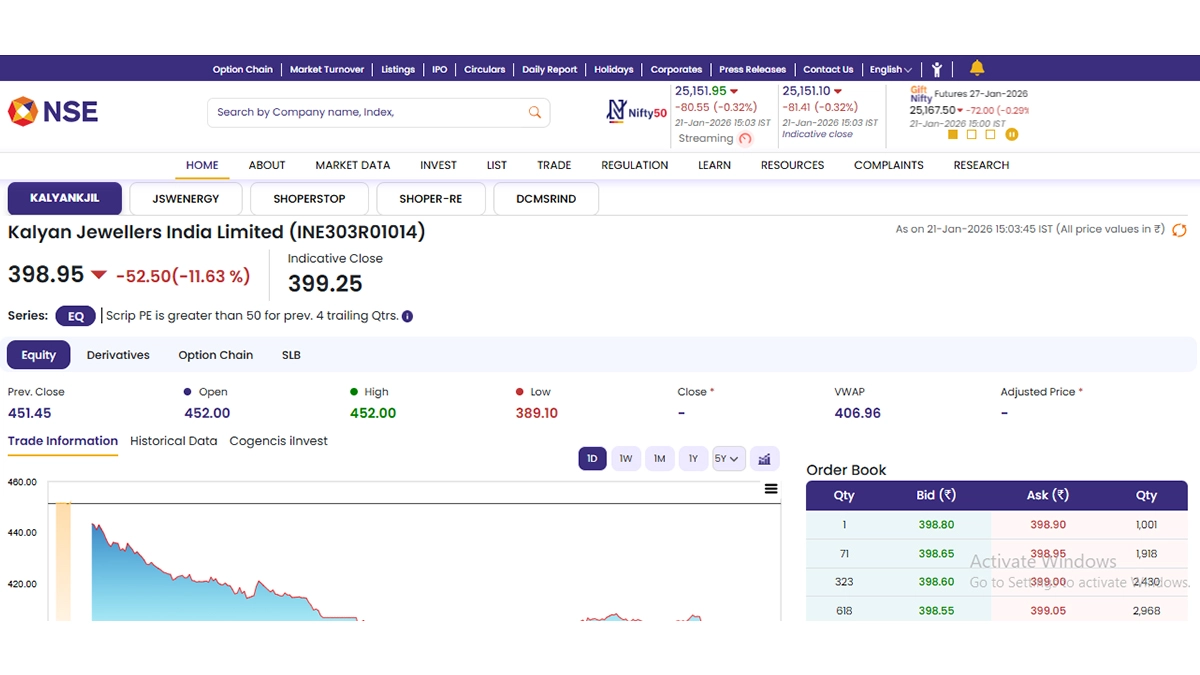
Task: Click the company search input field
Action: pos(365,112)
